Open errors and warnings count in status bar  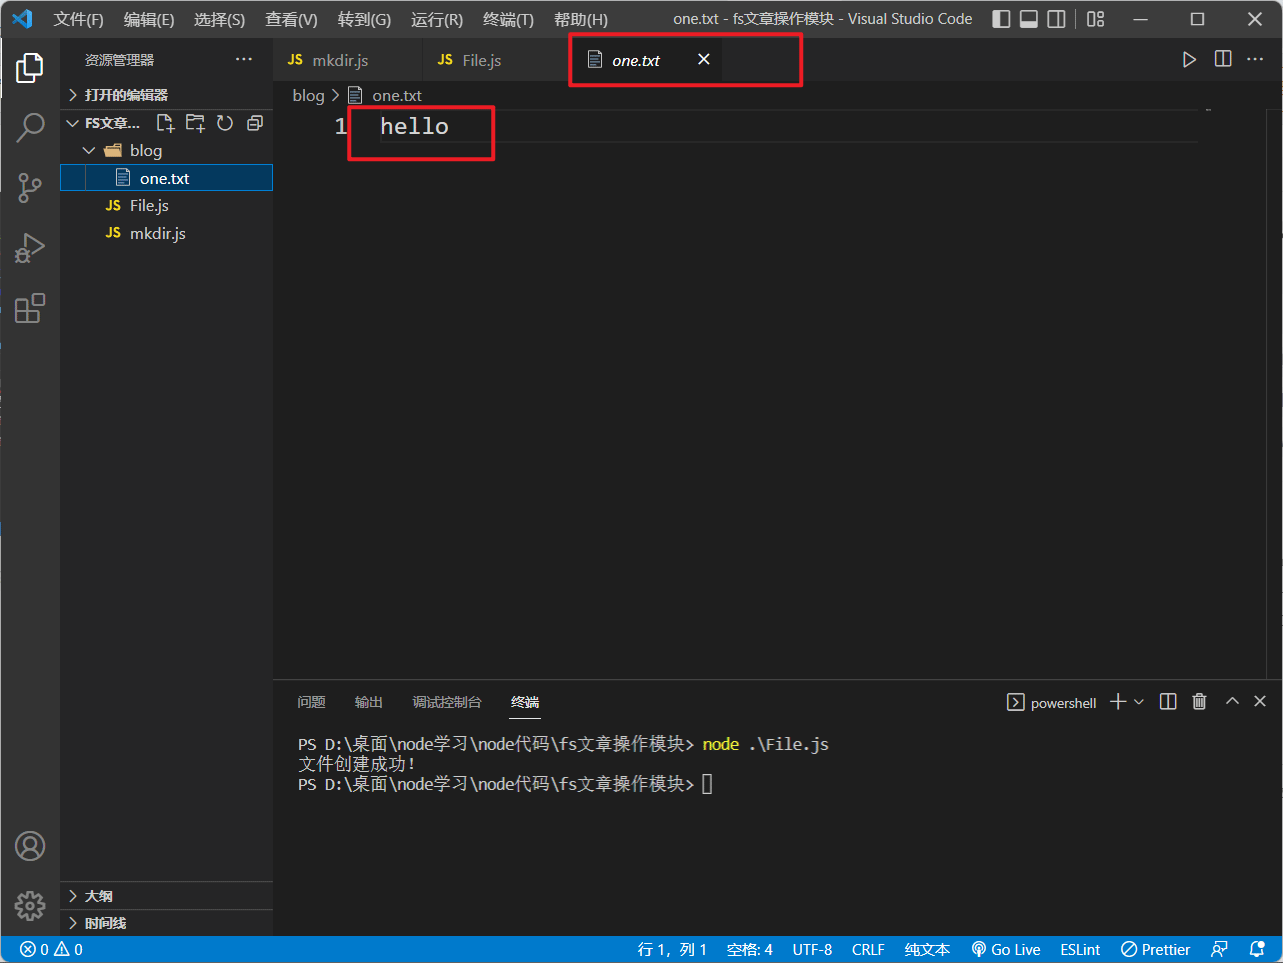pos(52,950)
